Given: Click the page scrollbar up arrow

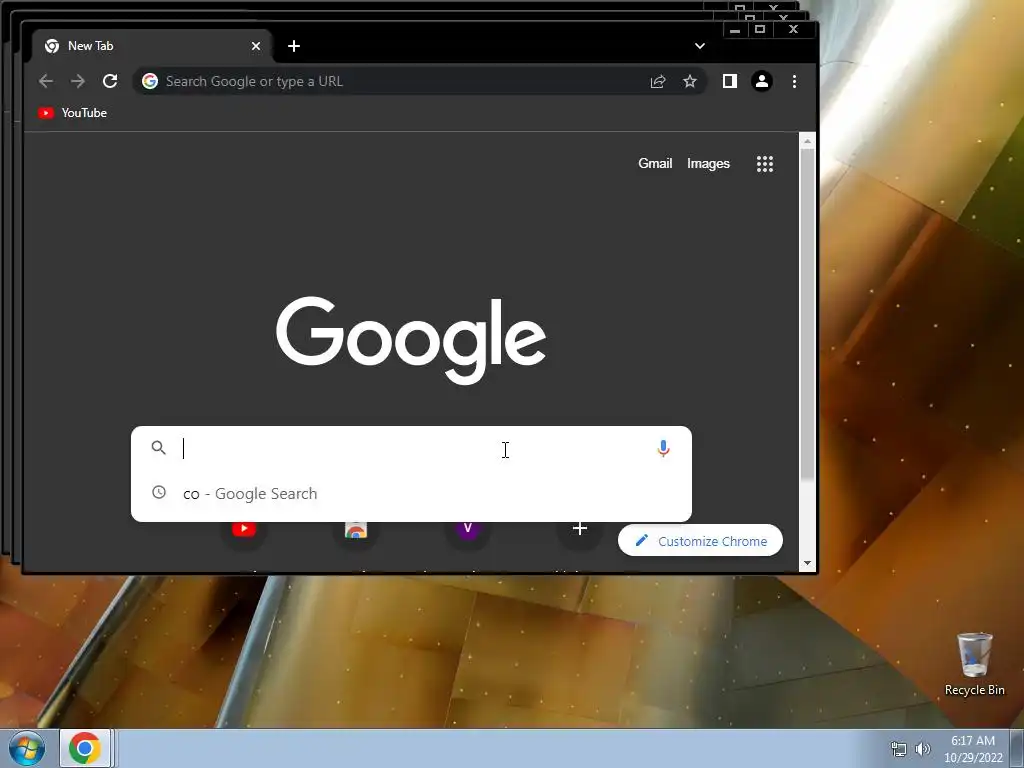Looking at the screenshot, I should [808, 141].
